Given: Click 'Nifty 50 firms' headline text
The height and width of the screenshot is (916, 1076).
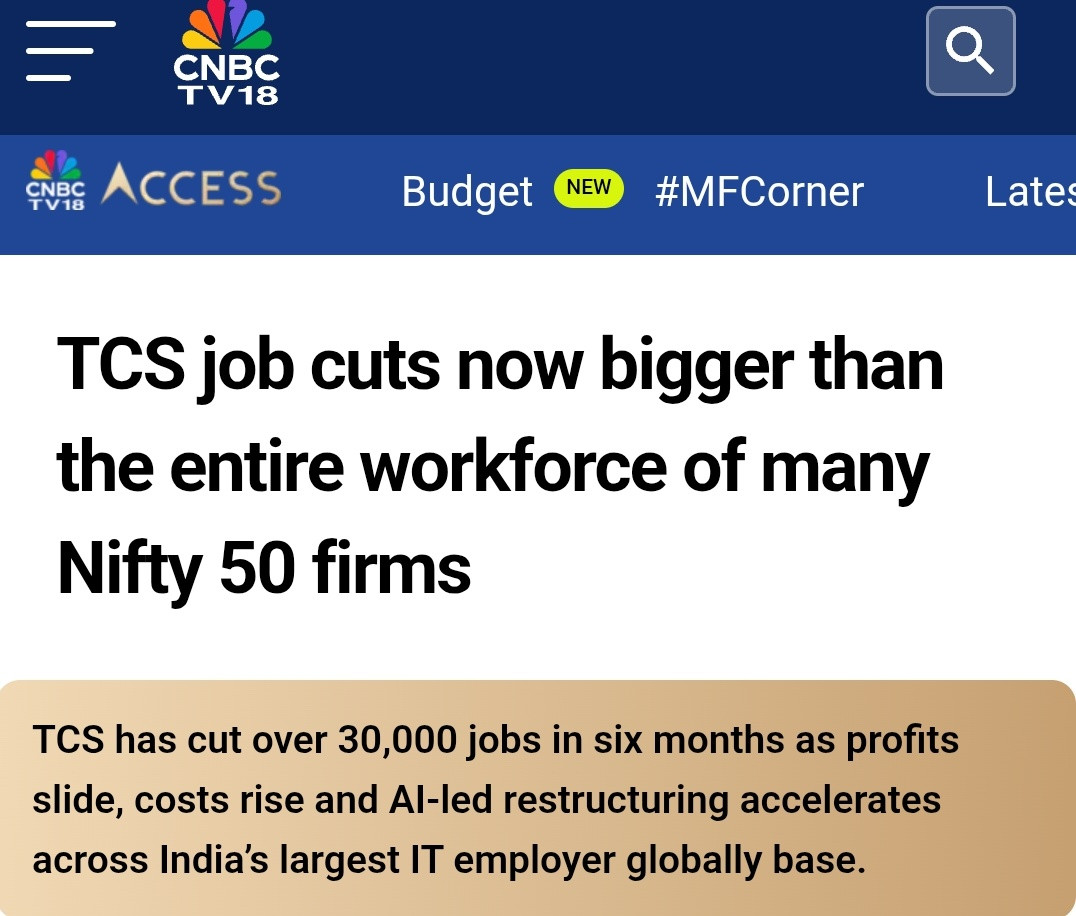Looking at the screenshot, I should 264,568.
